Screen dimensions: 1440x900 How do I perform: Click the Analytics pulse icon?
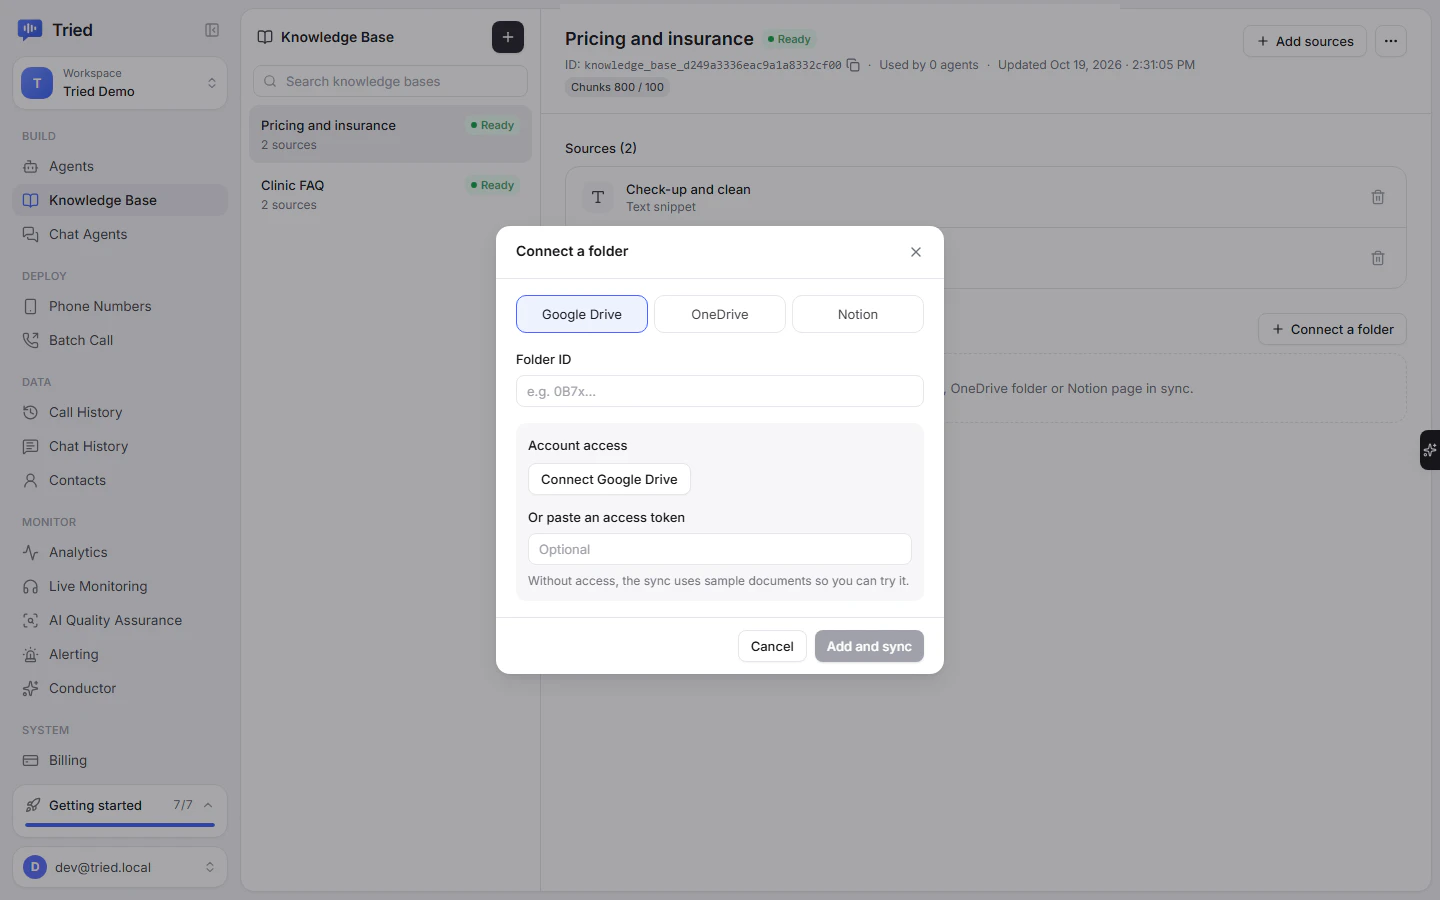[x=31, y=552]
